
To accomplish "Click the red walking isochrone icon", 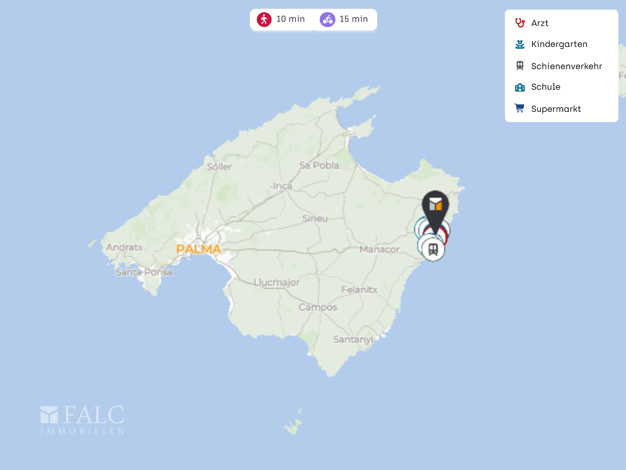I will 264,19.
